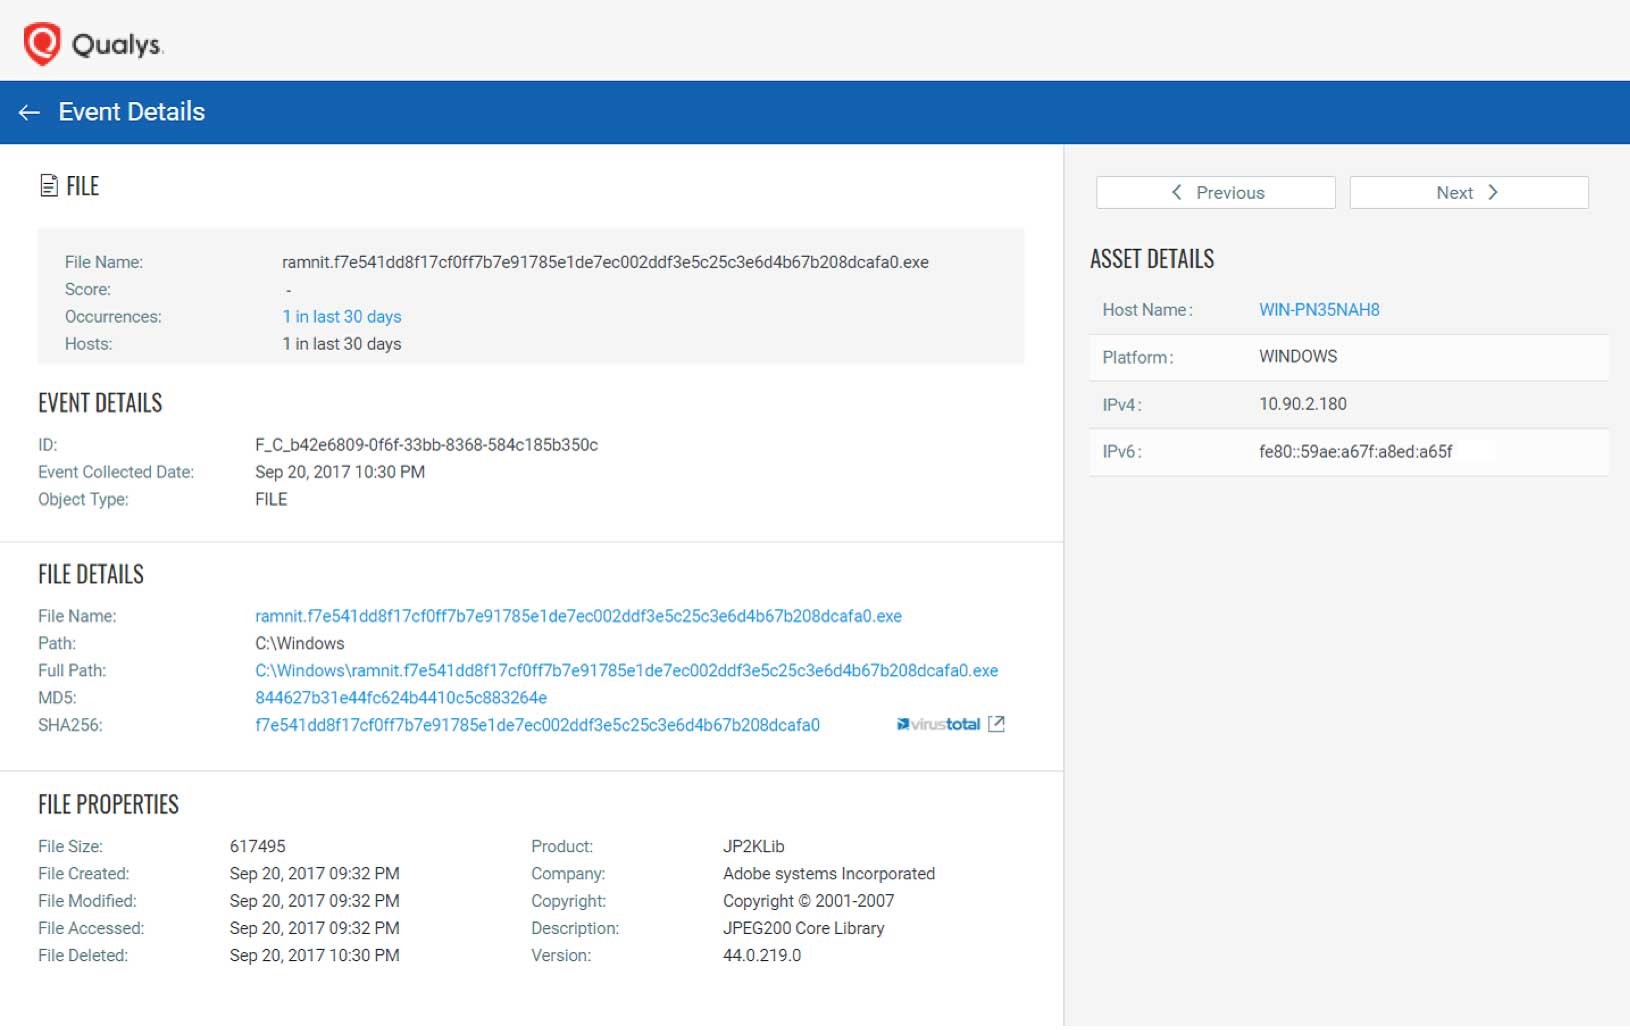The image size is (1630, 1030).
Task: Open the VirusTotal external link icon
Action: click(x=996, y=724)
